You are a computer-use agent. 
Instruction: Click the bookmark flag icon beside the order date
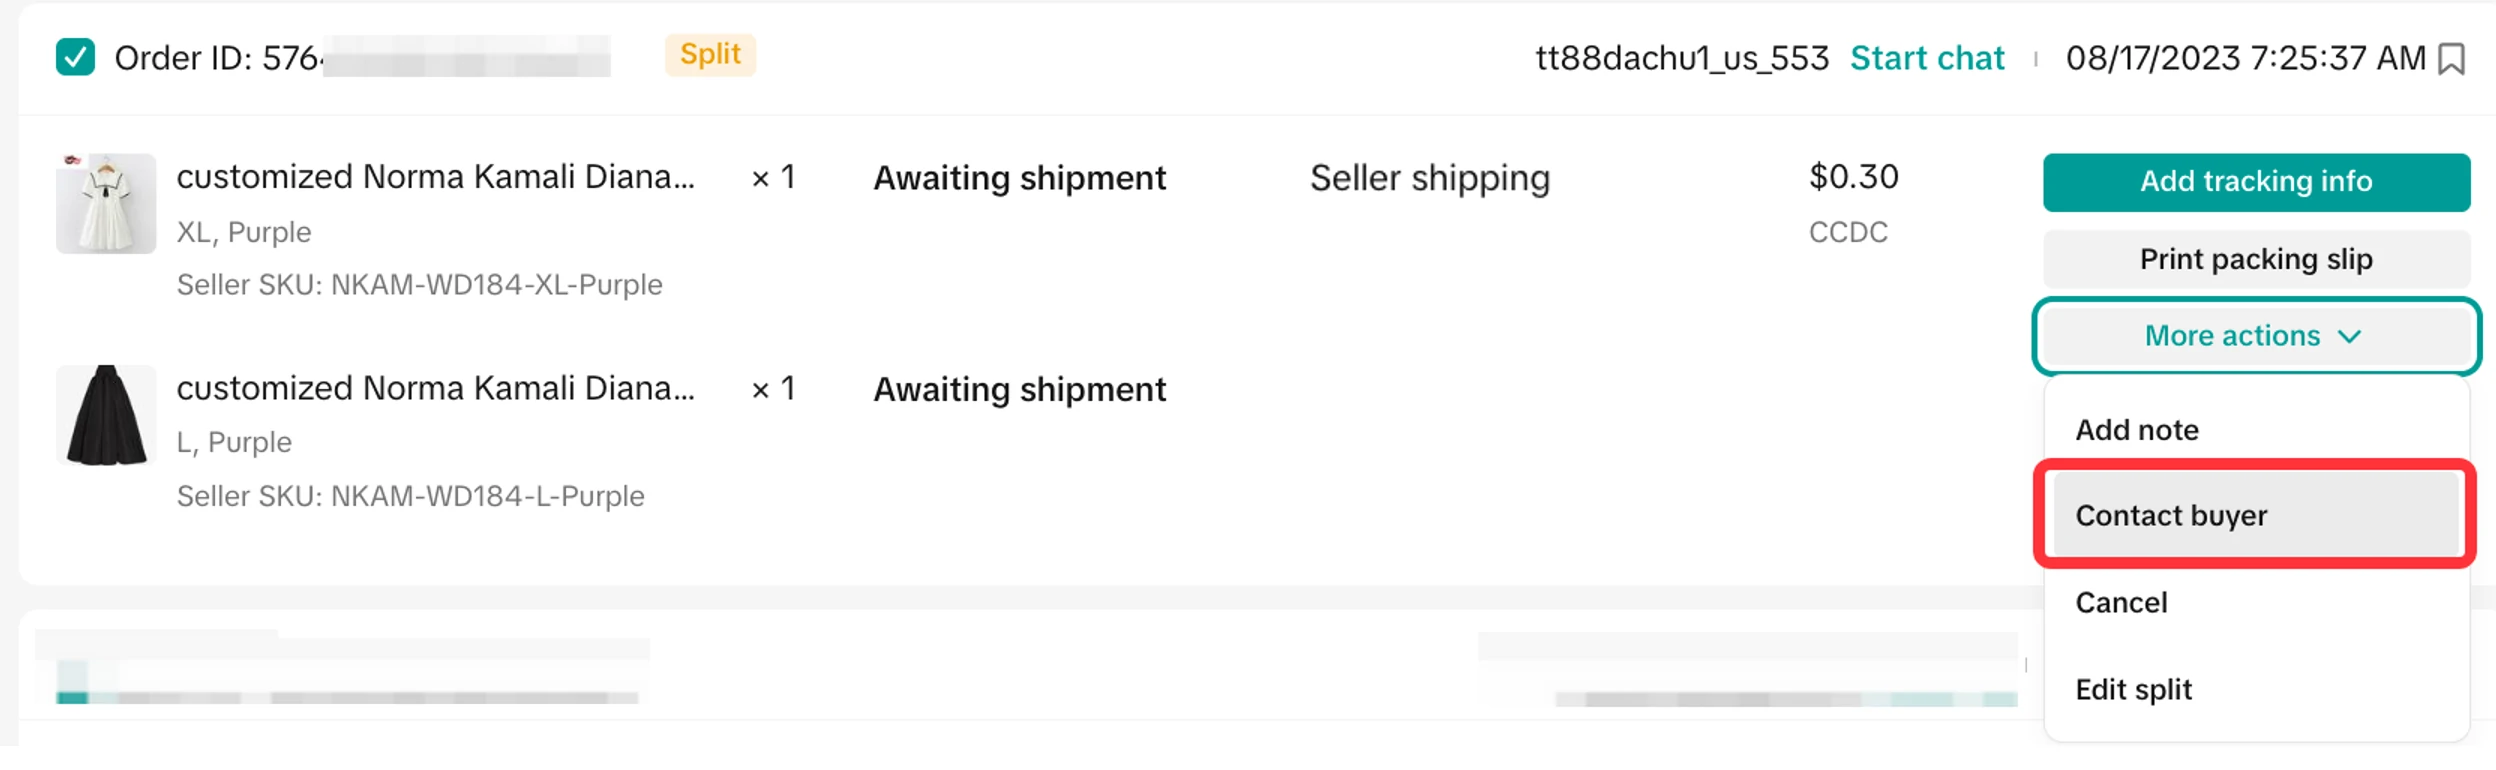click(2451, 59)
